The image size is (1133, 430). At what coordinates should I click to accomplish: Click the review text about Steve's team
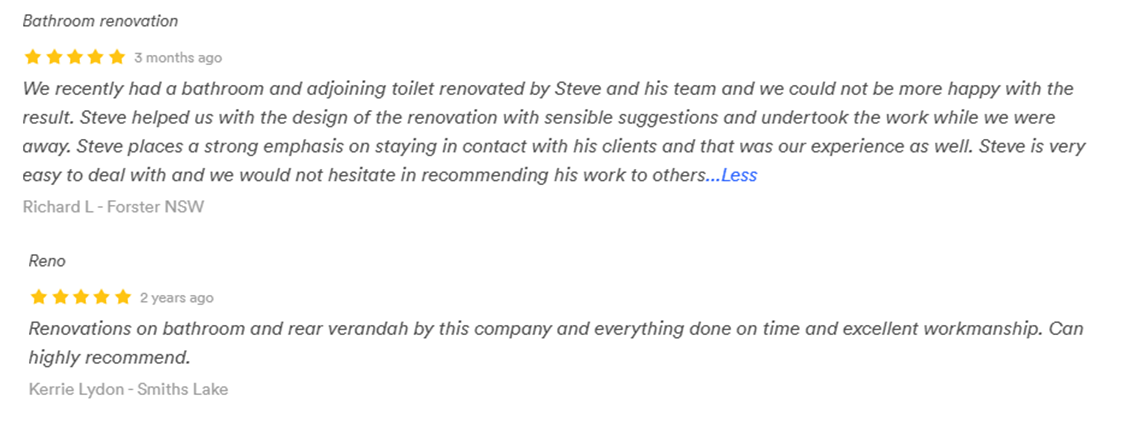554,132
